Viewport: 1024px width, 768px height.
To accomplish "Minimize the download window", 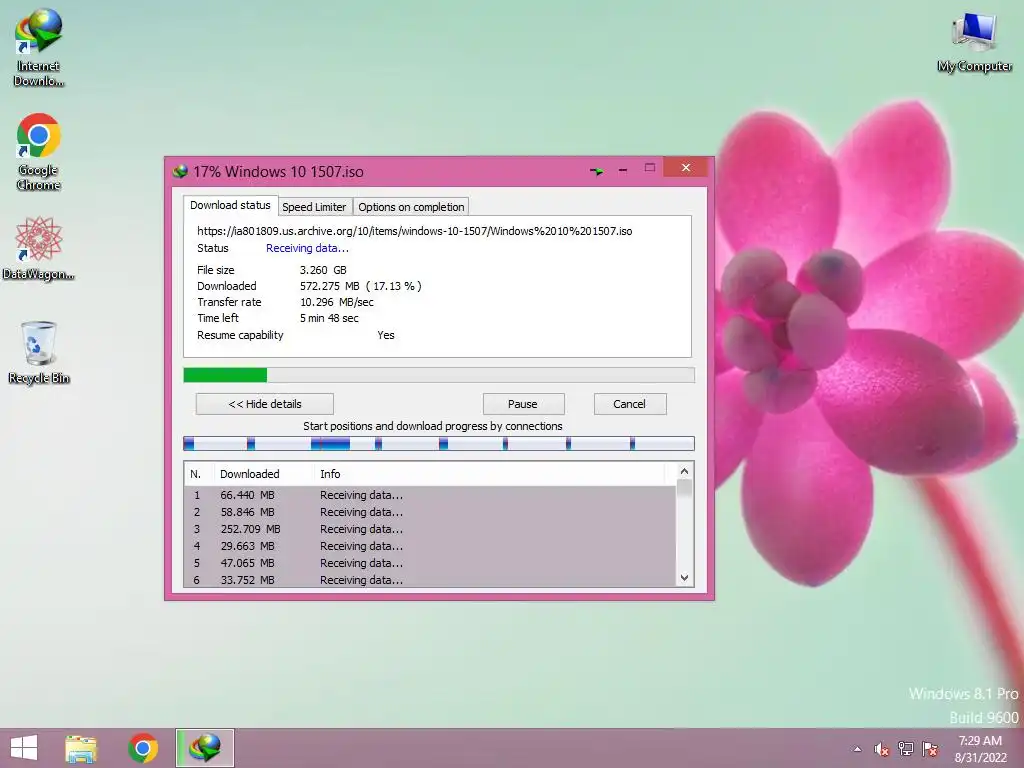I will (623, 170).
